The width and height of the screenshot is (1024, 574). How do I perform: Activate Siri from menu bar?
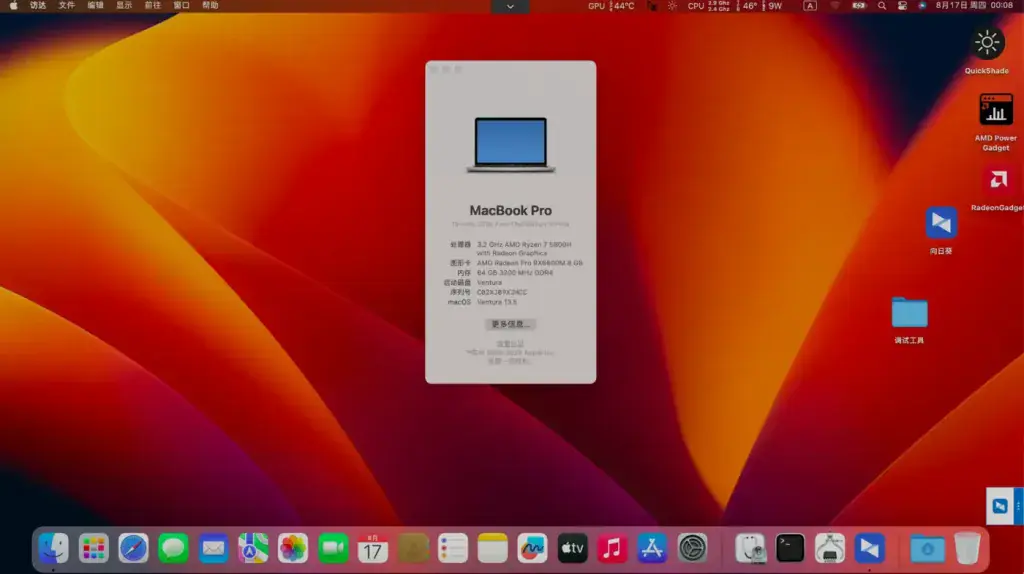click(x=922, y=5)
